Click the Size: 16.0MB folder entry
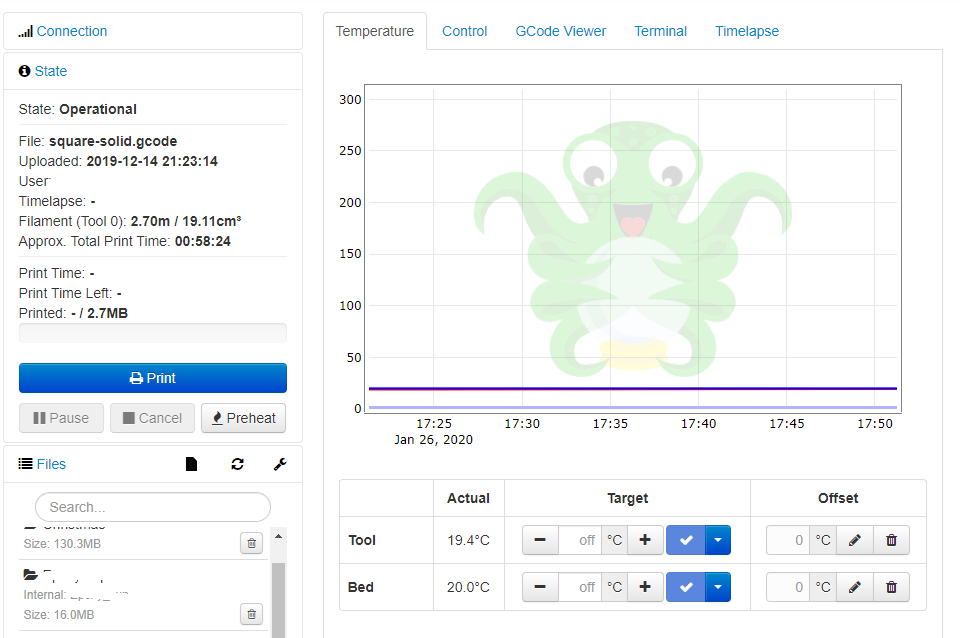This screenshot has height=638, width=960. 59,615
